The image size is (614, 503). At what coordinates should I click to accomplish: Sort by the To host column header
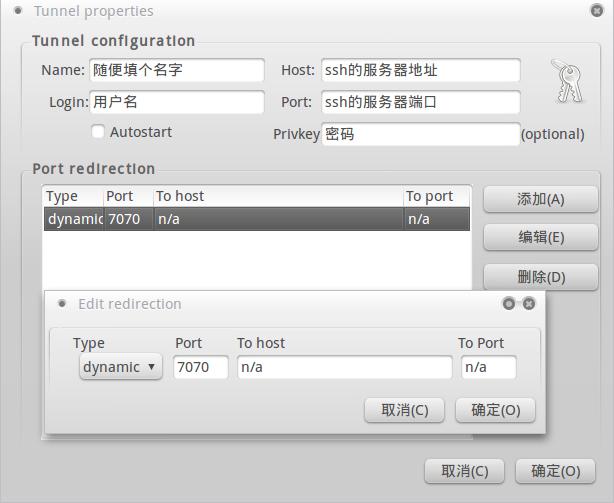click(278, 196)
